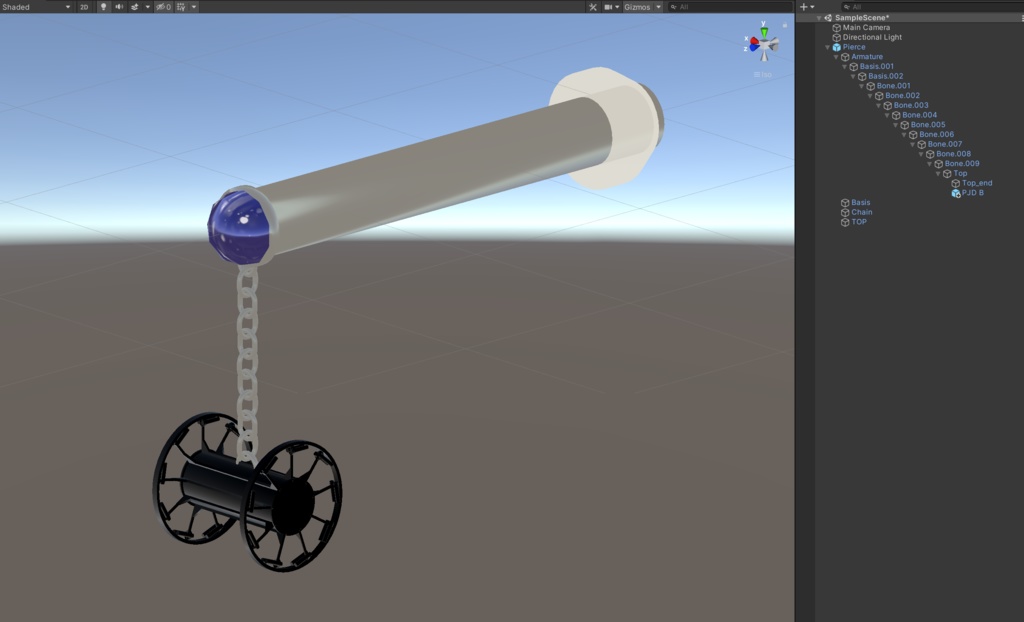
Task: Click the Bone.002 cube icon
Action: coord(879,95)
